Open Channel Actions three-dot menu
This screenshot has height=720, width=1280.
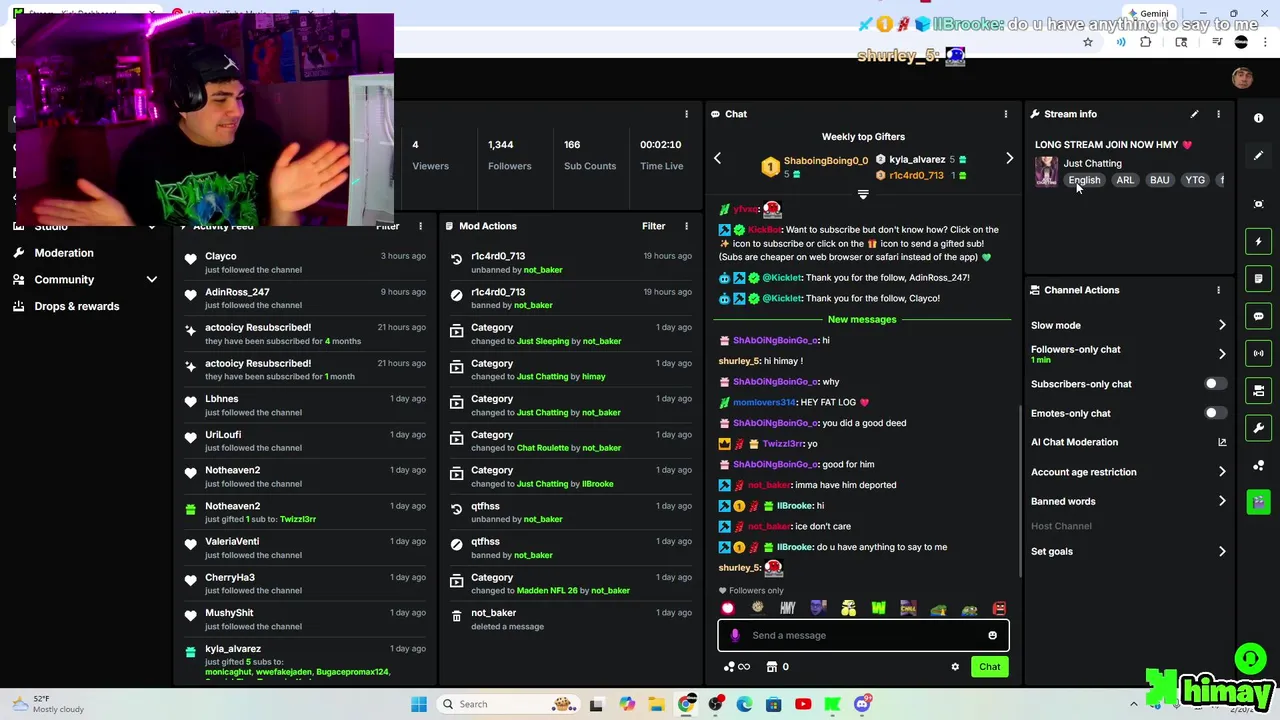(x=1218, y=290)
